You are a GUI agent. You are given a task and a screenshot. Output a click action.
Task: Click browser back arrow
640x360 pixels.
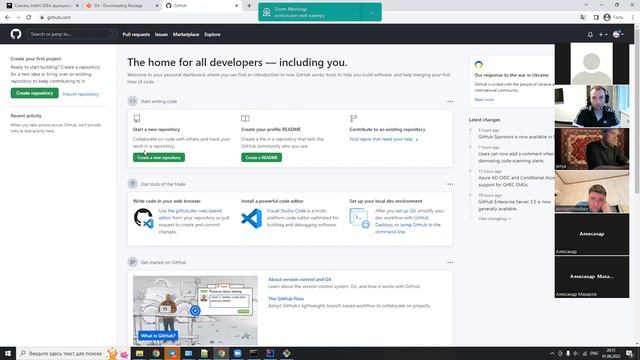pyautogui.click(x=7, y=18)
